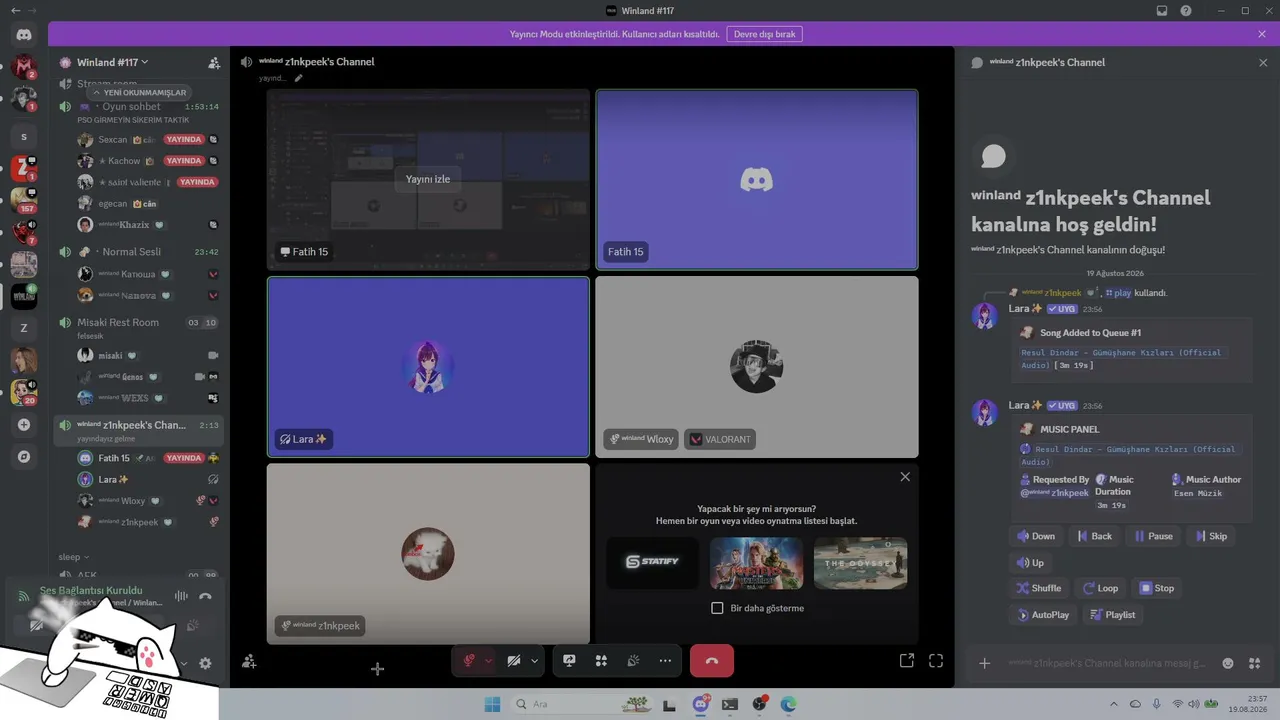Hang up with the red disconnect button
This screenshot has width=1280, height=720.
tap(712, 661)
